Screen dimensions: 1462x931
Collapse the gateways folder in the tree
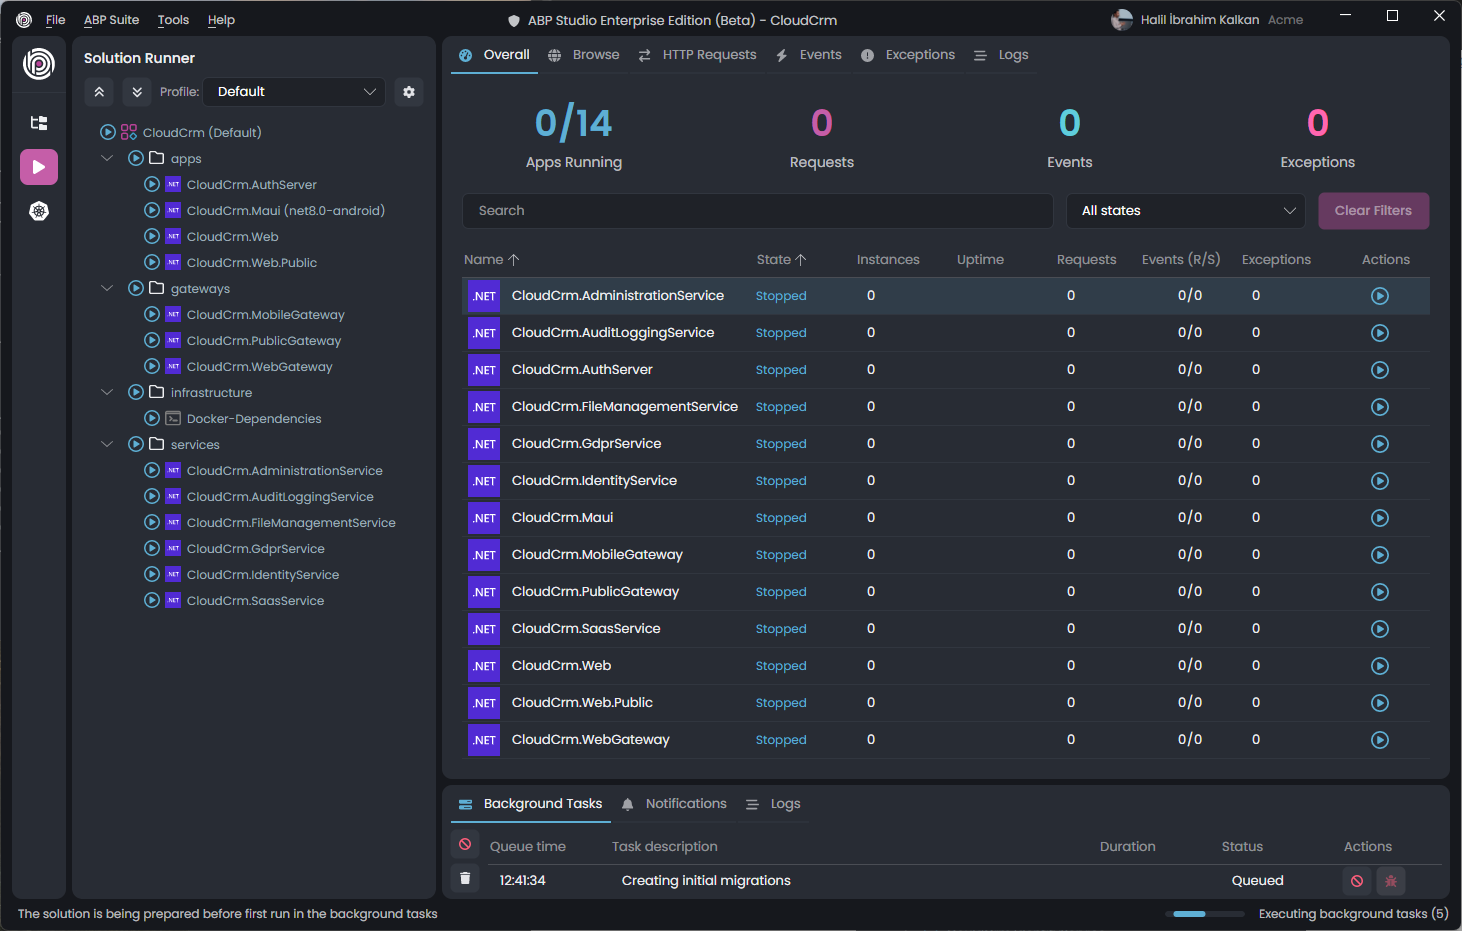(x=107, y=288)
